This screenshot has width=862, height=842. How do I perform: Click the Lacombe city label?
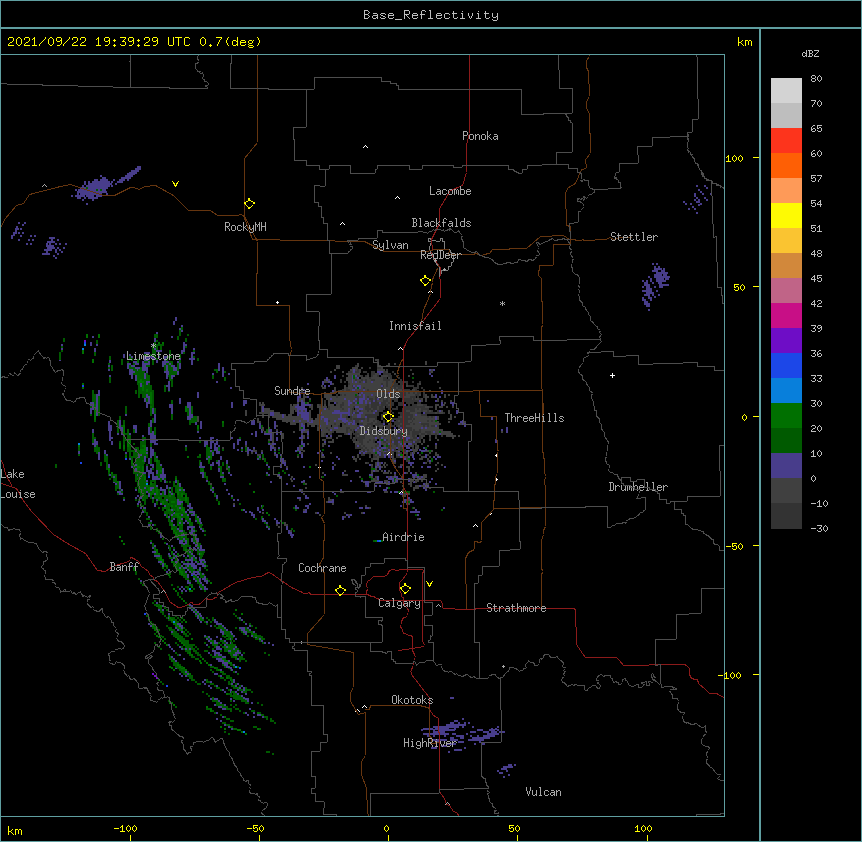point(450,191)
